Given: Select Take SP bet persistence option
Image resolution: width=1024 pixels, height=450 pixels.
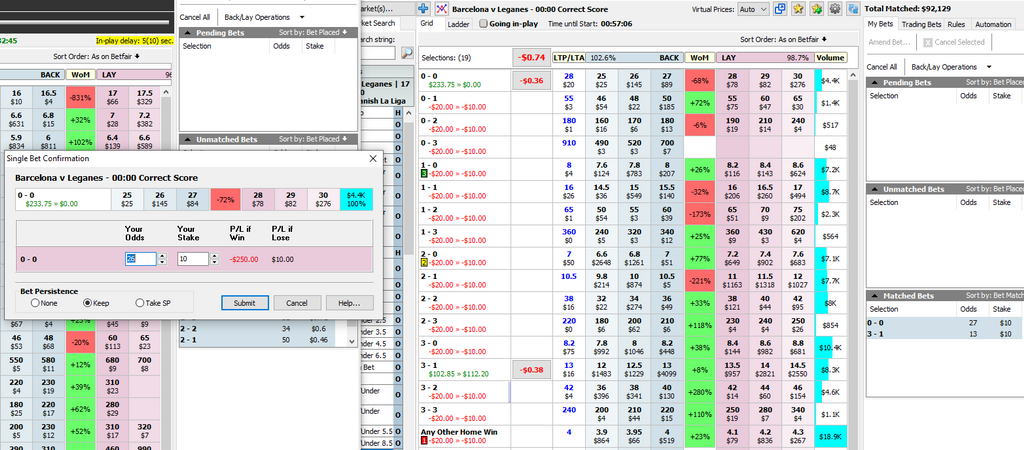Looking at the screenshot, I should pyautogui.click(x=139, y=303).
